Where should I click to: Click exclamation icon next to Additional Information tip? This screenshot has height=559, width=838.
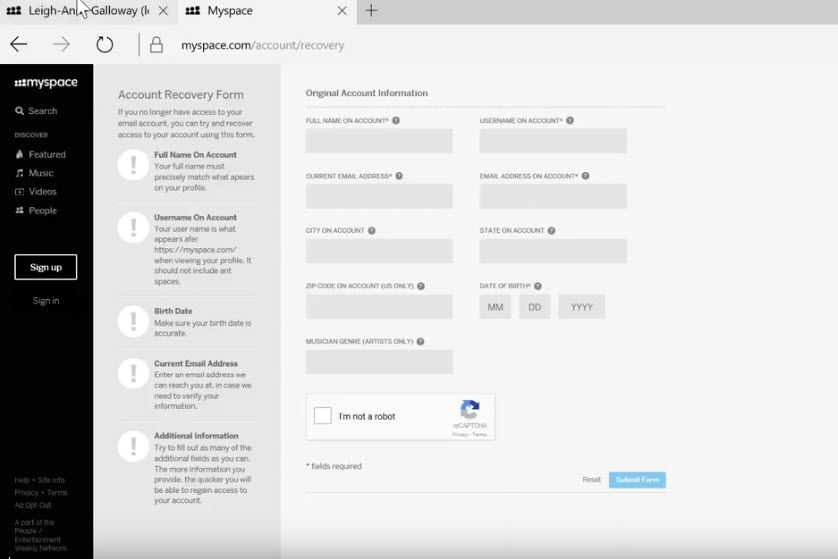(x=133, y=446)
